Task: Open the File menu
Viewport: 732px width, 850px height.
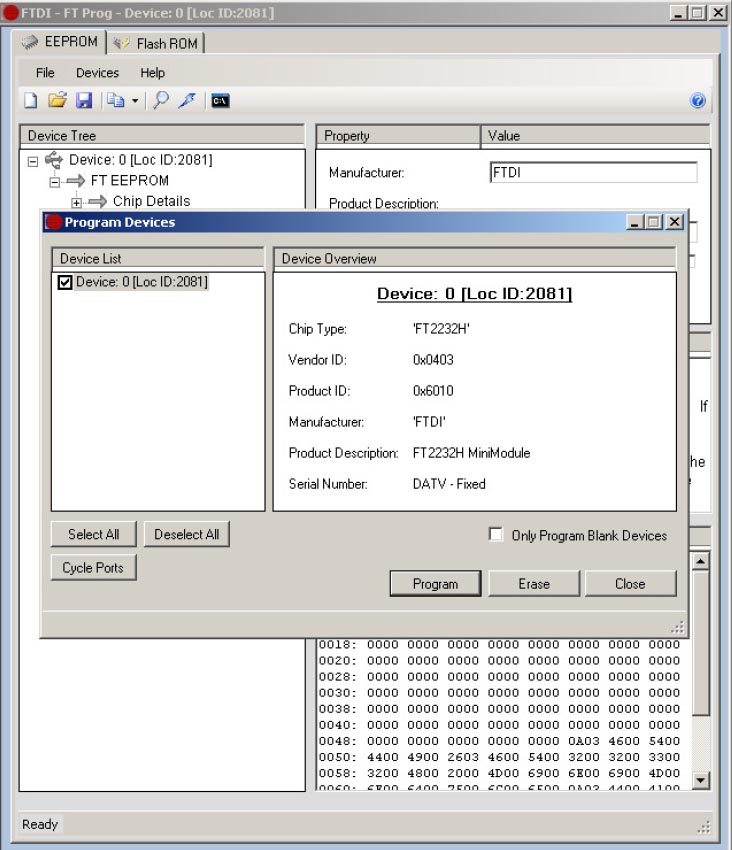Action: coord(45,73)
